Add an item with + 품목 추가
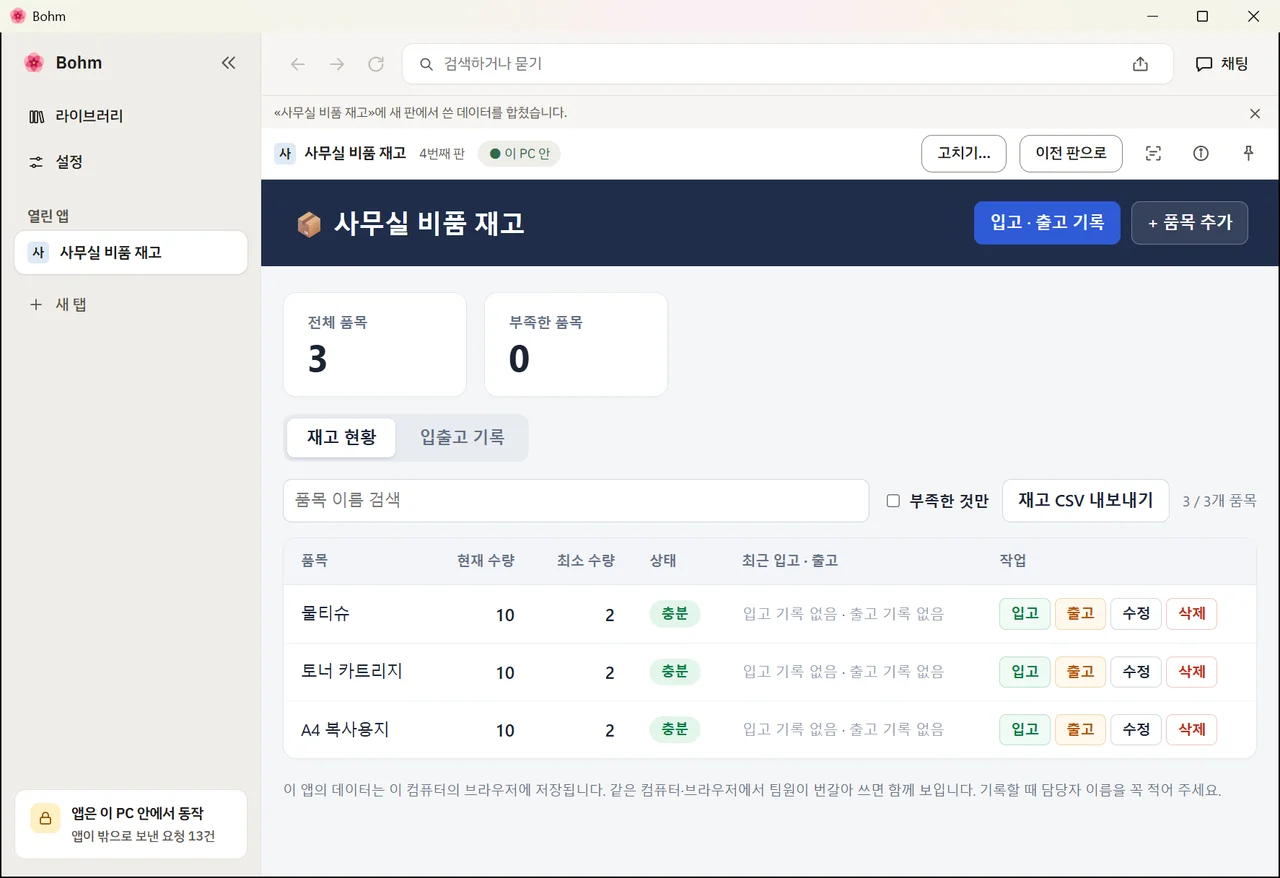This screenshot has width=1280, height=878. [x=1190, y=223]
